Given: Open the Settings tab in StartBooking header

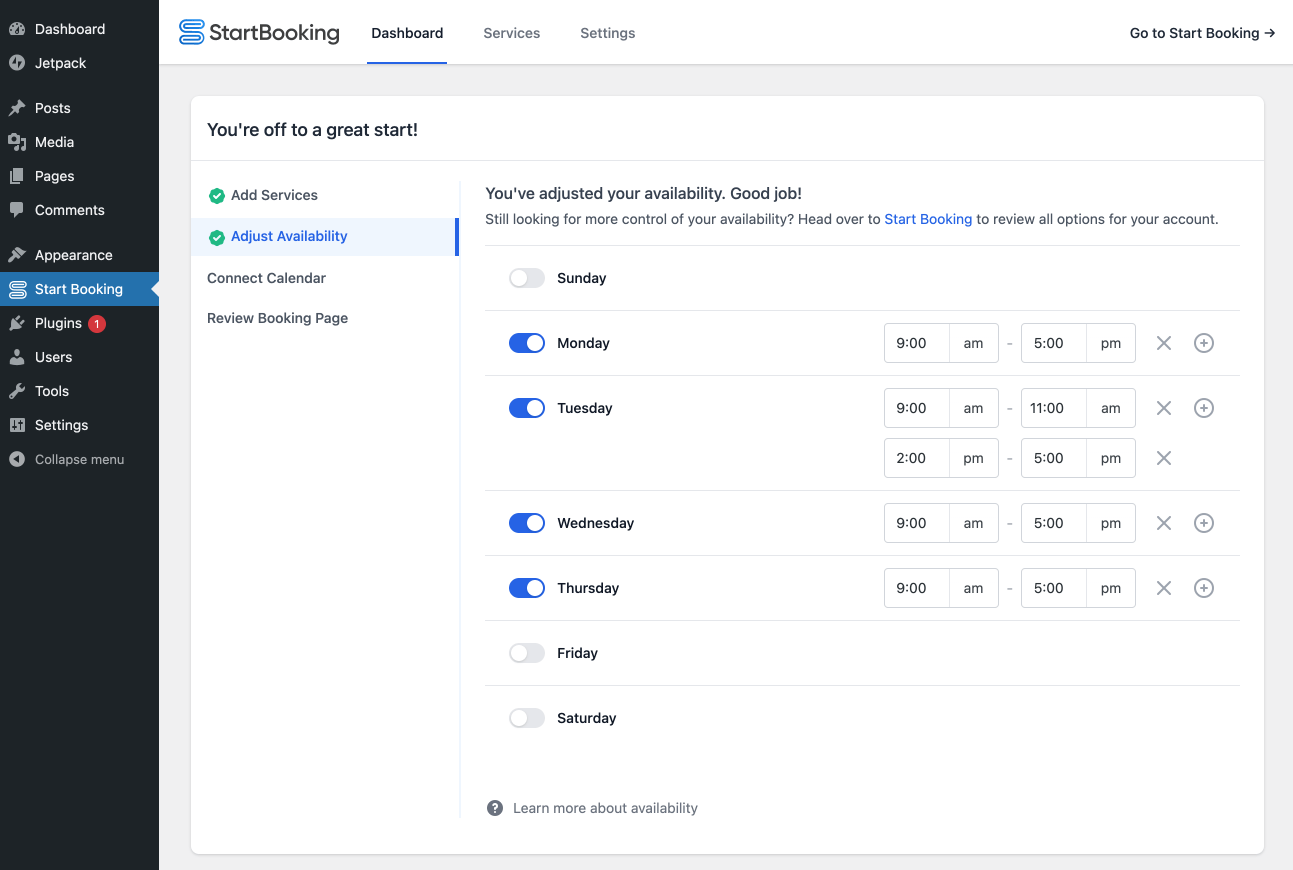Looking at the screenshot, I should click(x=608, y=33).
